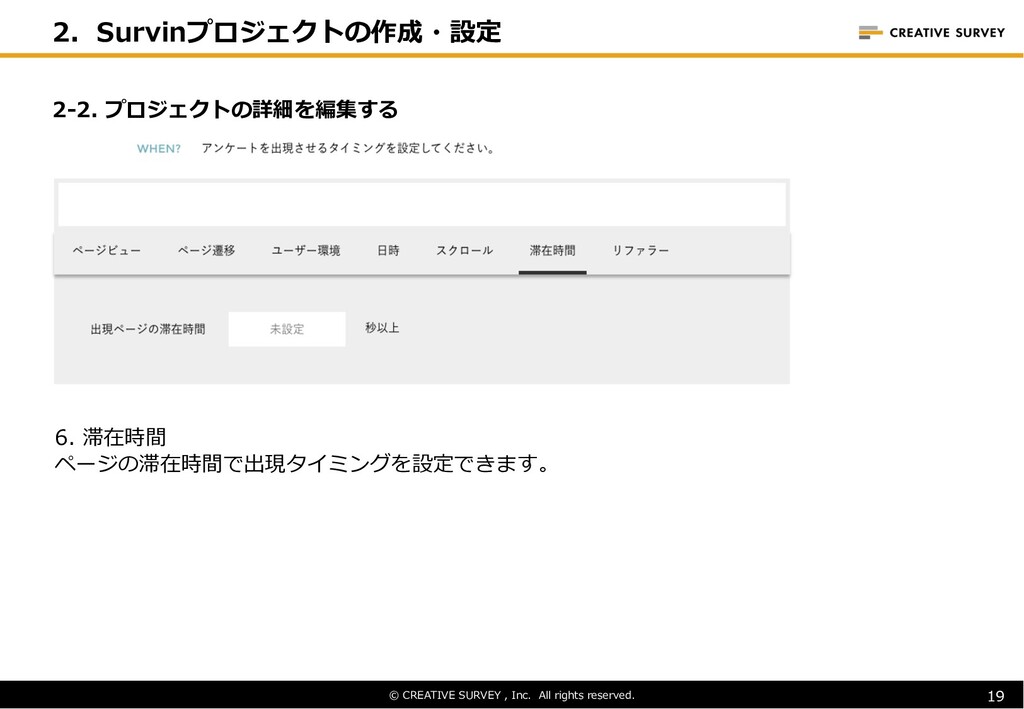This screenshot has height=709, width=1024.
Task: Click the 出現ページの滞在時間 label
Action: coord(148,329)
